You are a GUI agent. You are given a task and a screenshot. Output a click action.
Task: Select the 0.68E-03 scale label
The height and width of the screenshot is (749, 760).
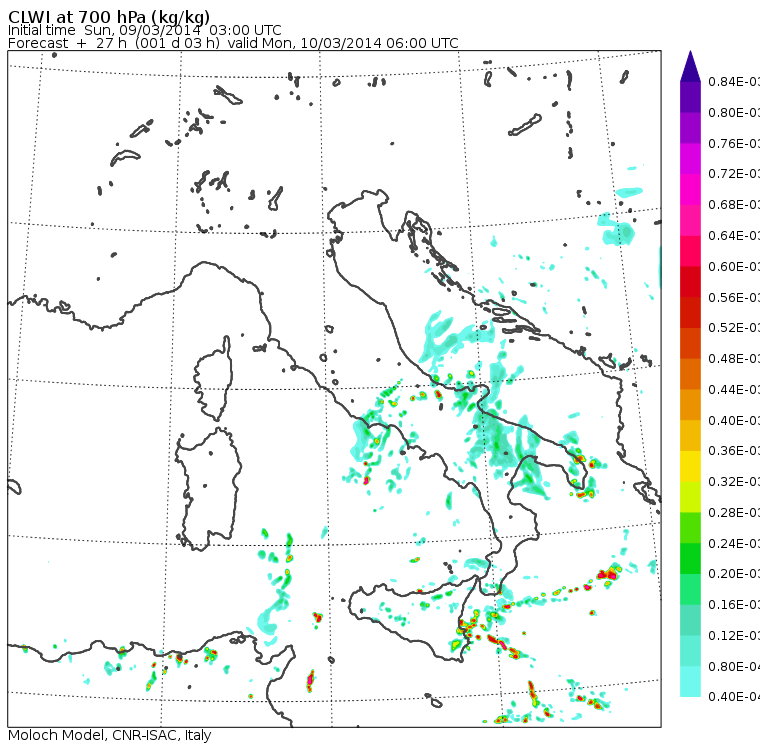pyautogui.click(x=734, y=205)
